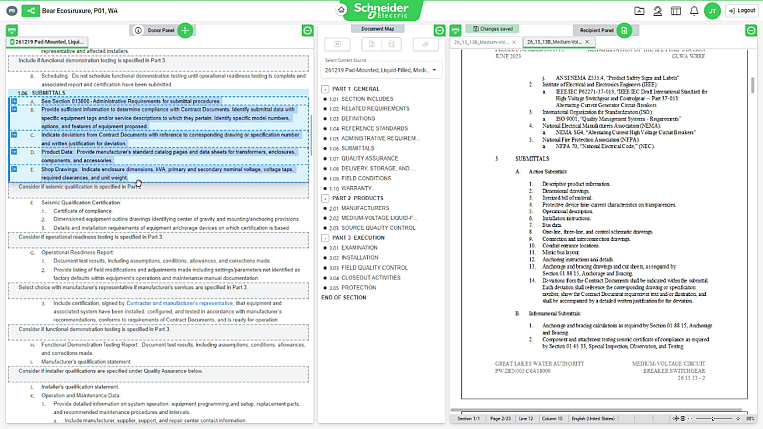Click the Recipient Panel document icon
This screenshot has height=429, width=763.
[624, 30]
